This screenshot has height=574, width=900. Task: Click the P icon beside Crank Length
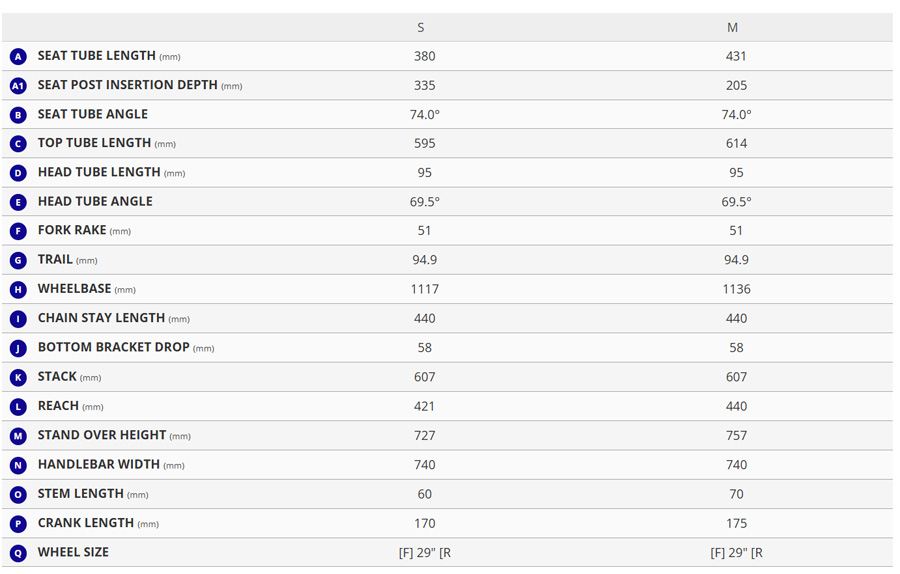(18, 524)
